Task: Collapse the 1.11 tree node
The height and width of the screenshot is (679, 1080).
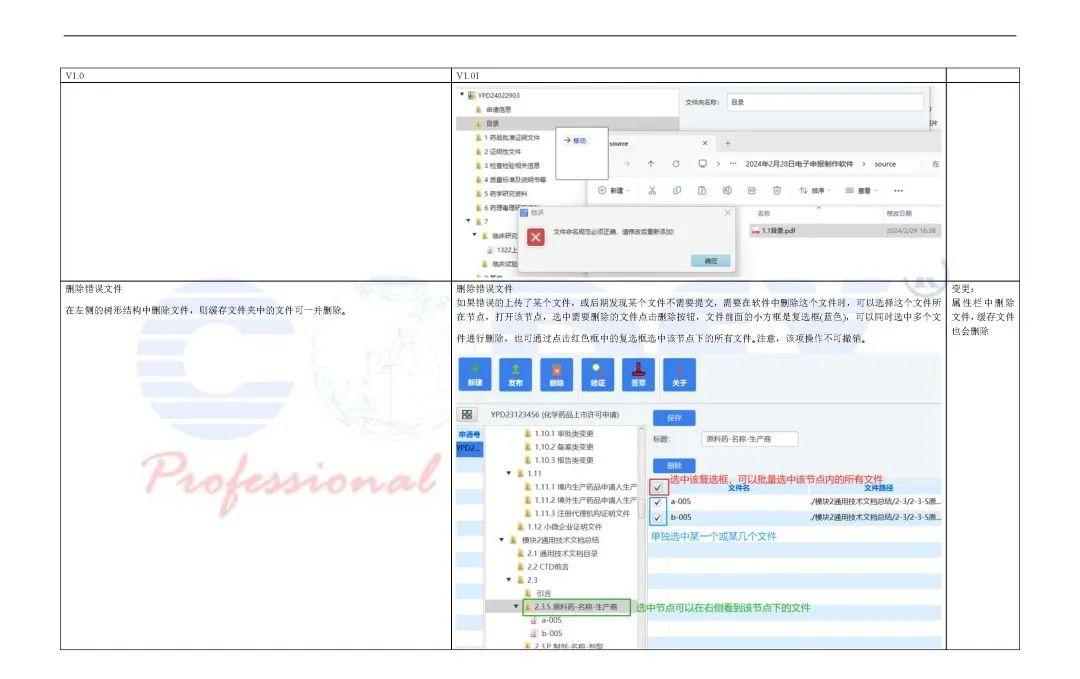Action: tap(508, 473)
